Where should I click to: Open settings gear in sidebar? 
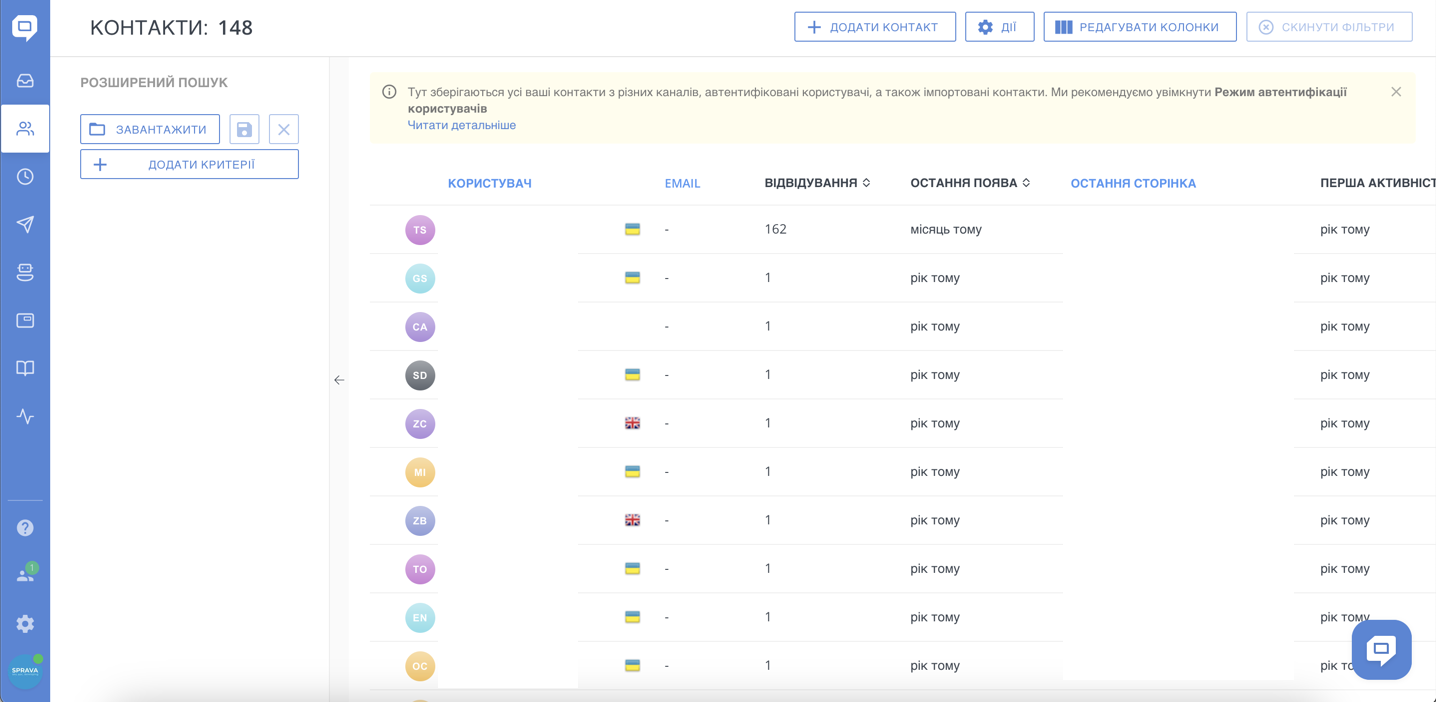25,624
